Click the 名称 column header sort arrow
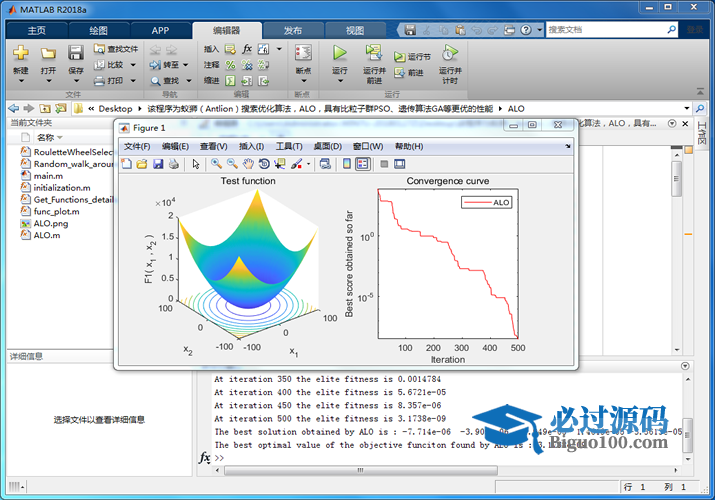 (60, 138)
